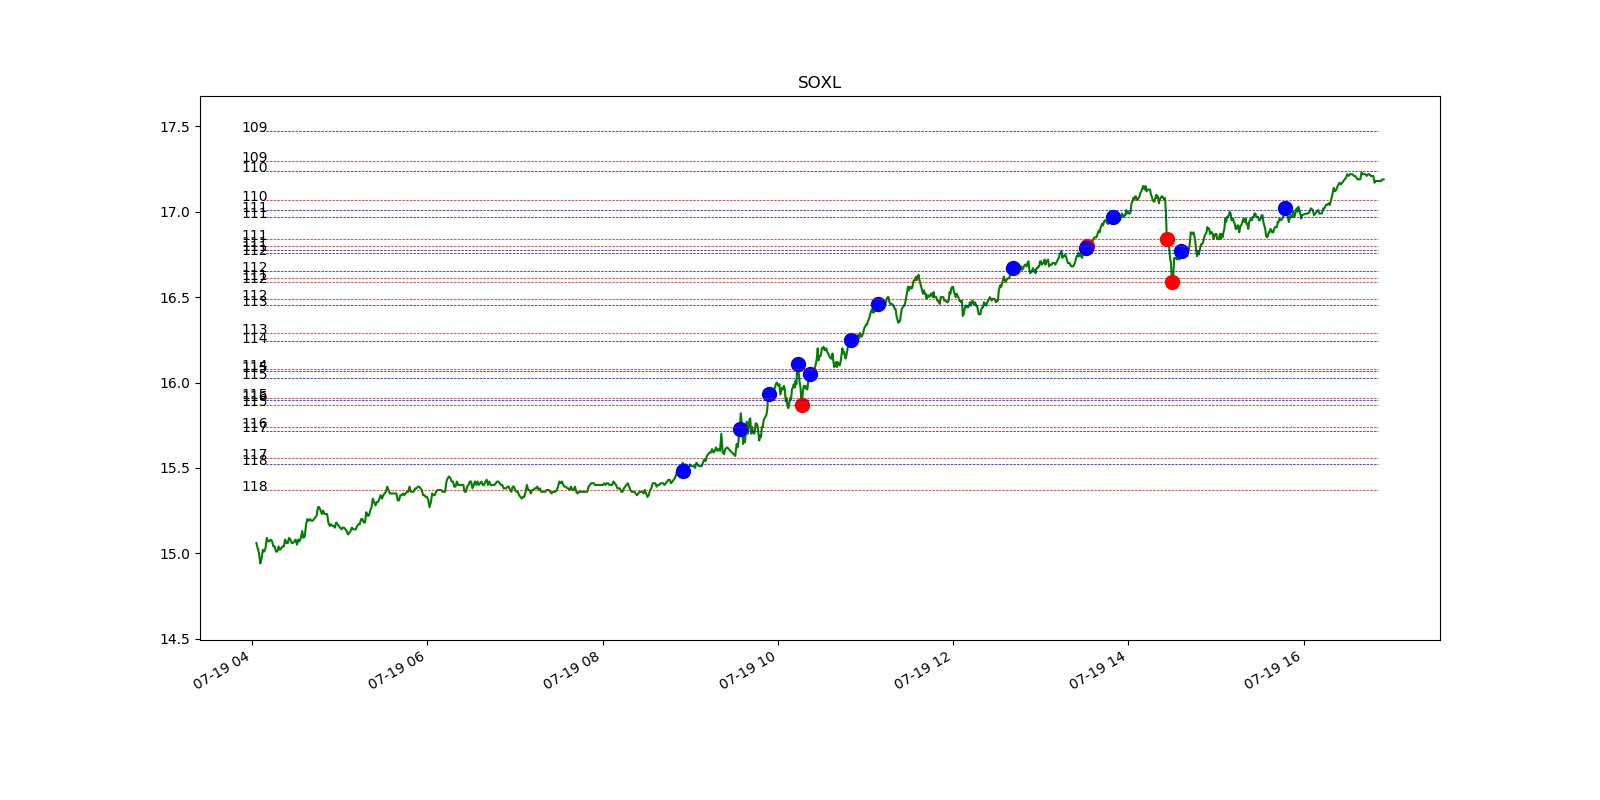
Task: Select the lowest red marker after 14:00
Action: tap(1172, 282)
